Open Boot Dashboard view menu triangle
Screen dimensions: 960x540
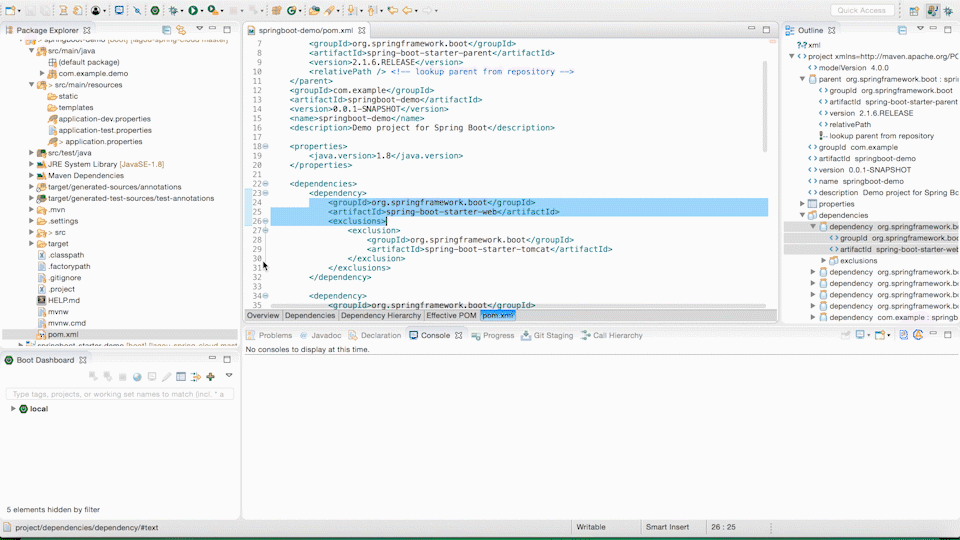[x=229, y=375]
